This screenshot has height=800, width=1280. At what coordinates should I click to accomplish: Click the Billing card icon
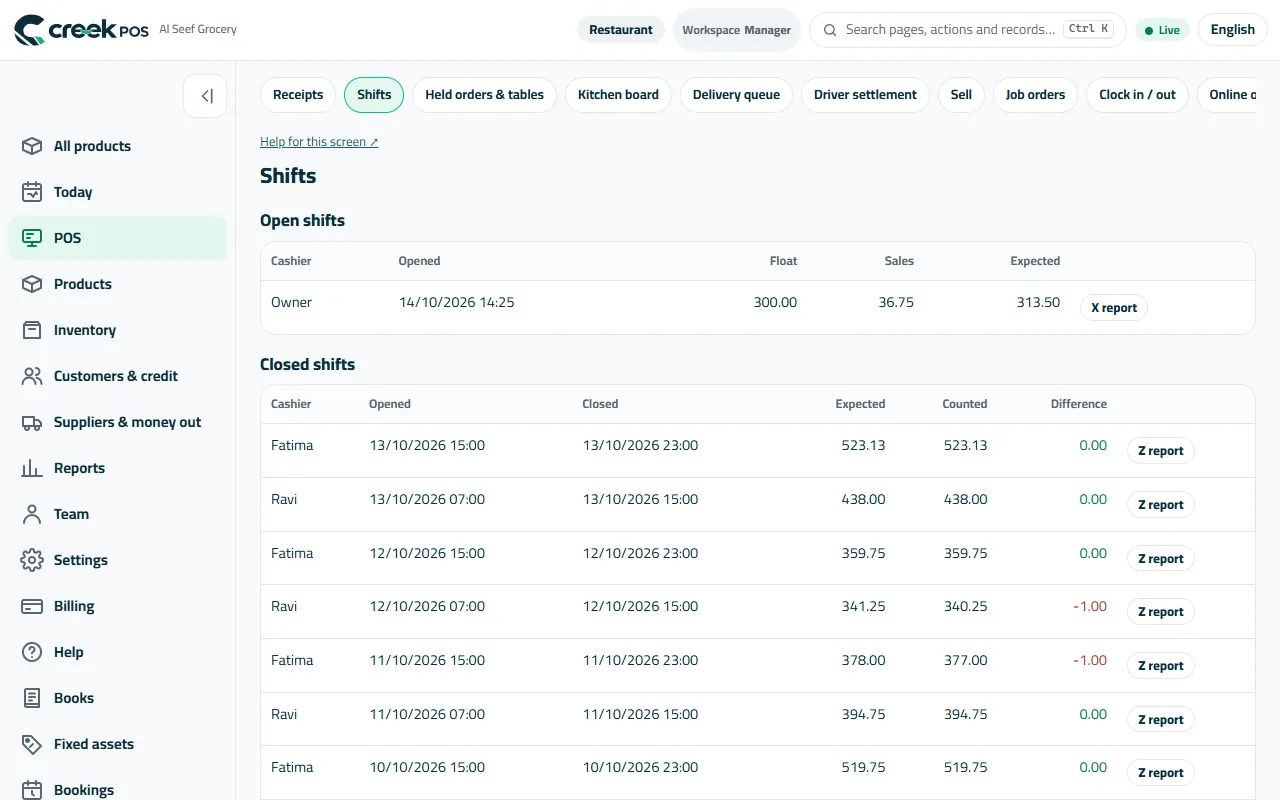tap(32, 606)
